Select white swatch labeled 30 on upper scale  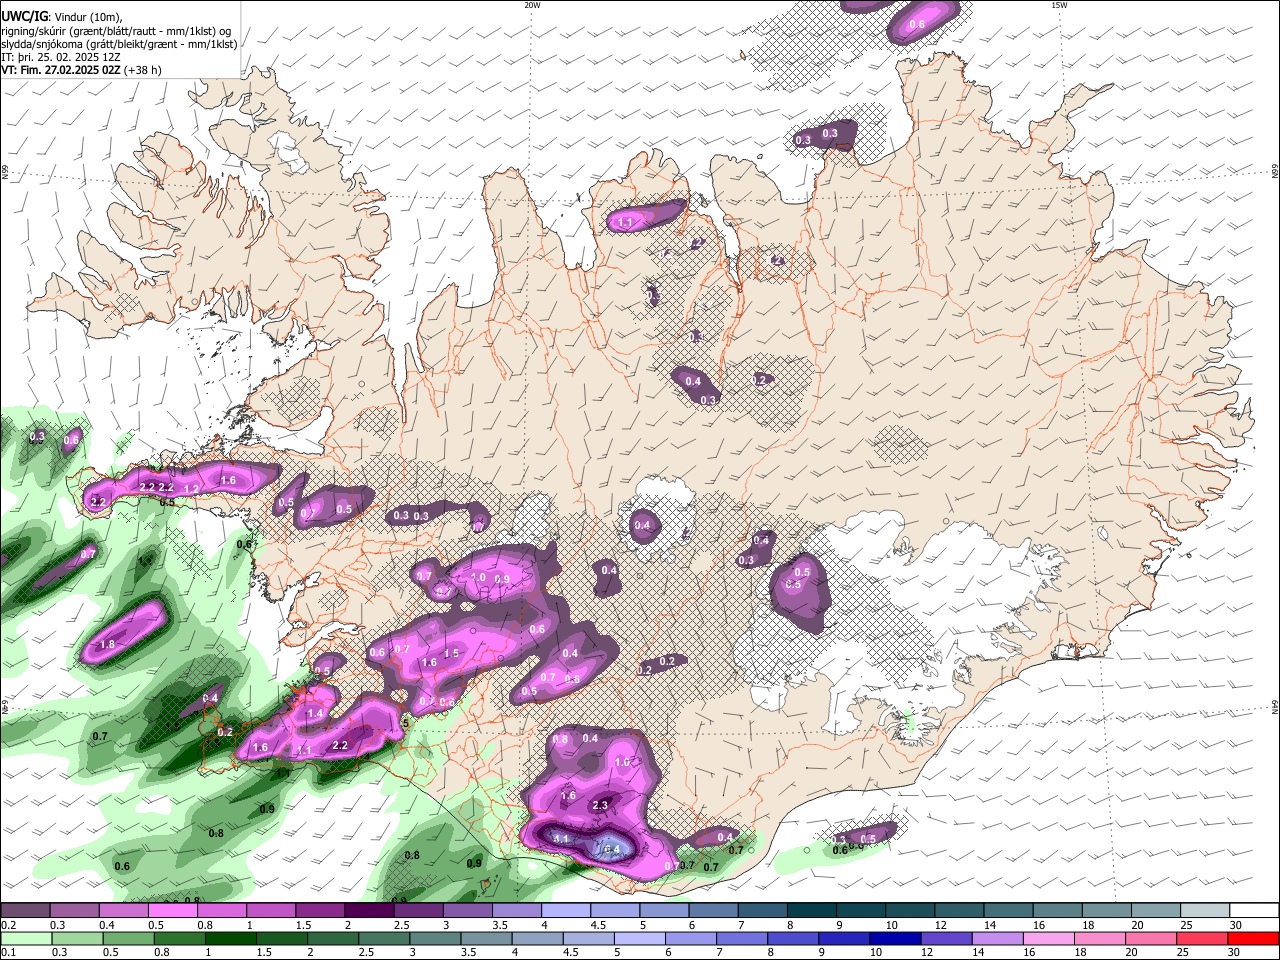click(x=1255, y=910)
